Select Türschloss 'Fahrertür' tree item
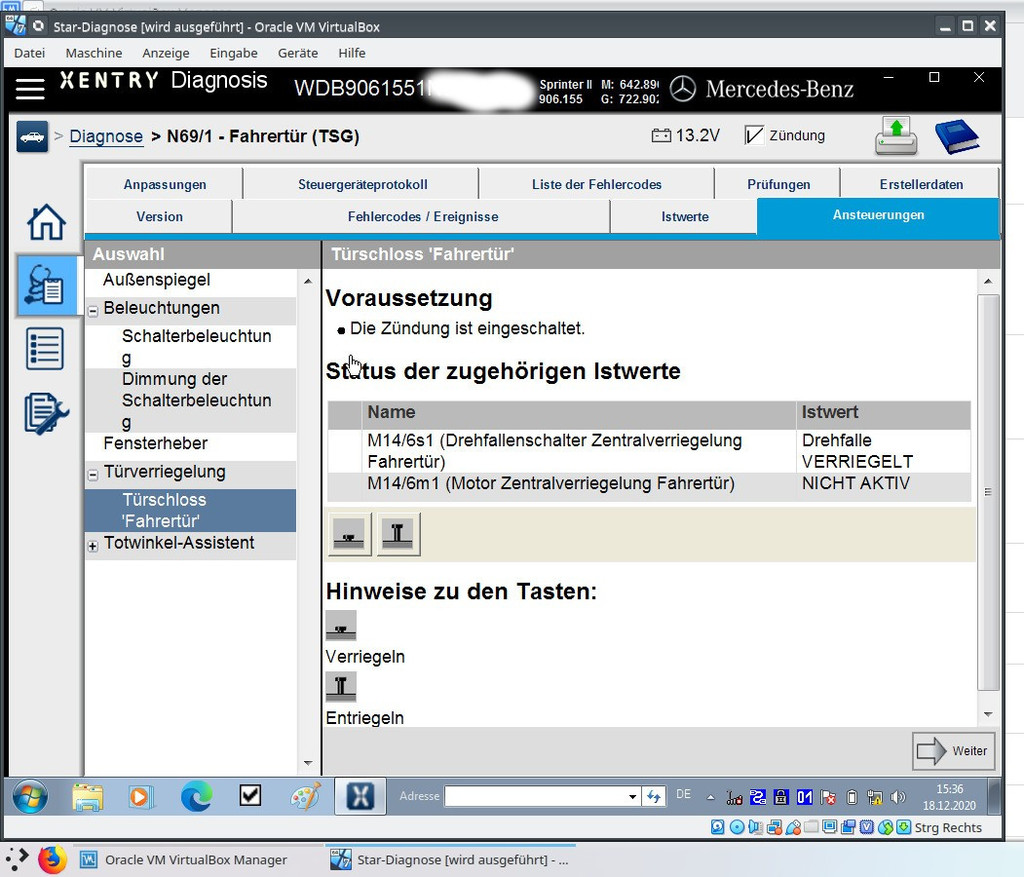 click(191, 510)
